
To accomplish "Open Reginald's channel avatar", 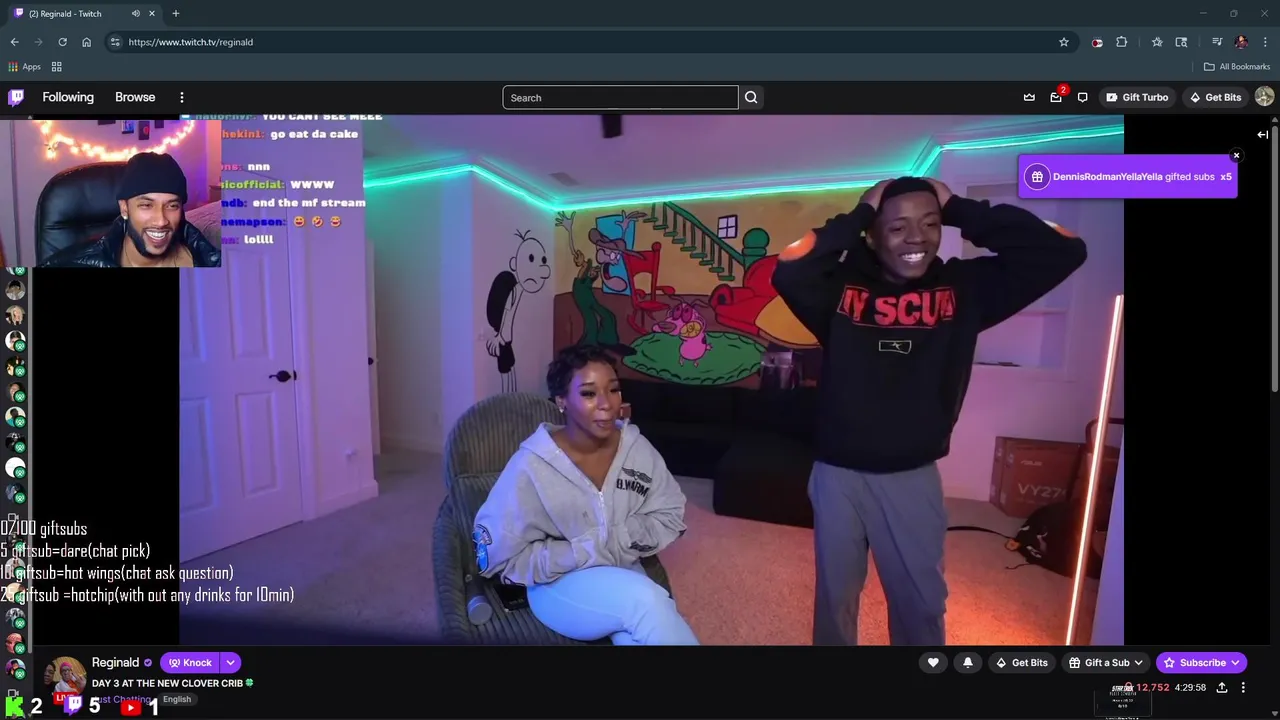I will (66, 676).
